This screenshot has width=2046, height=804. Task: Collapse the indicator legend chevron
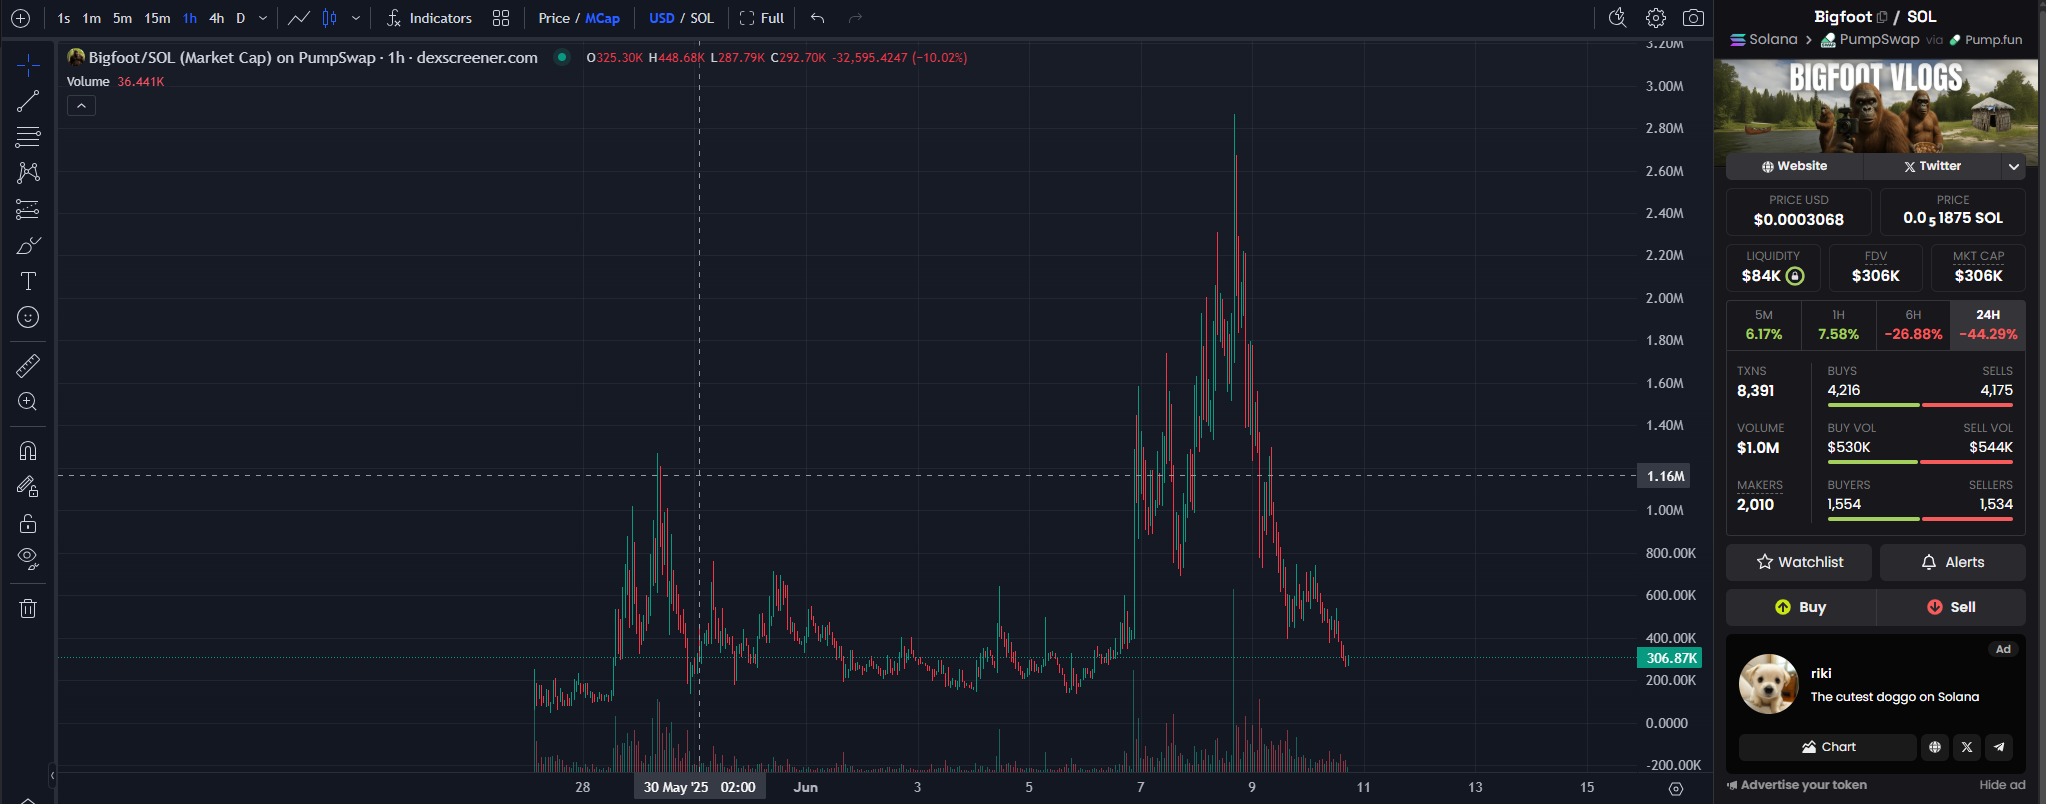tap(81, 106)
